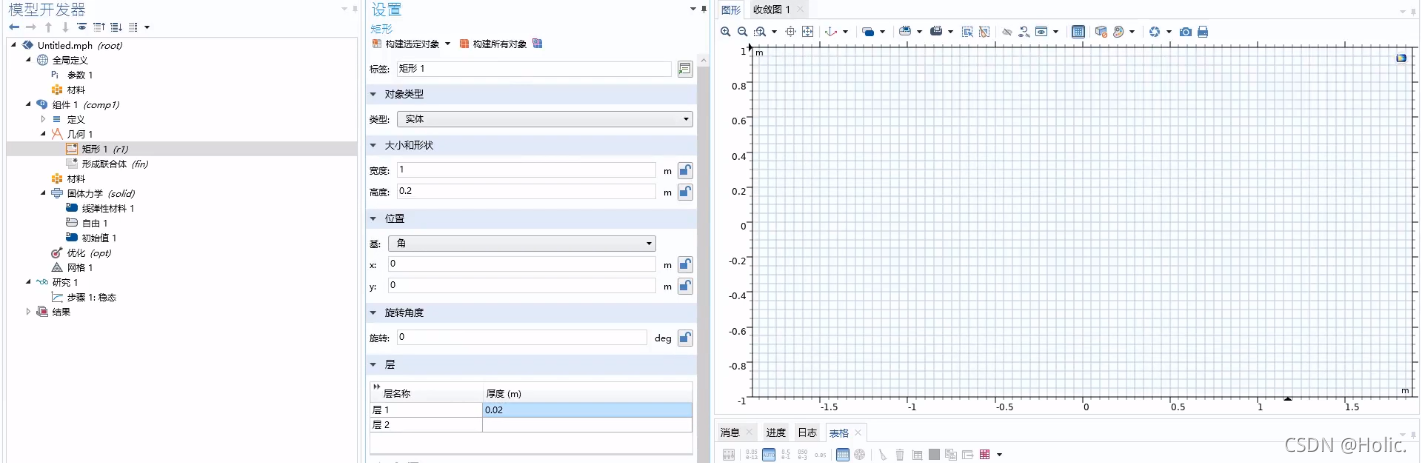Click the 宽度 input field
Image resolution: width=1421 pixels, height=463 pixels.
point(526,170)
